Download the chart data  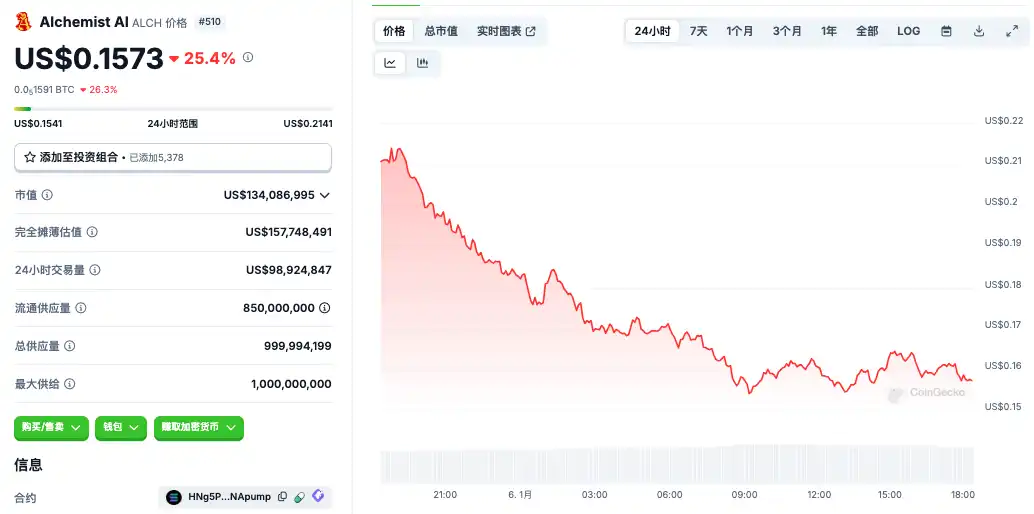pyautogui.click(x=979, y=31)
